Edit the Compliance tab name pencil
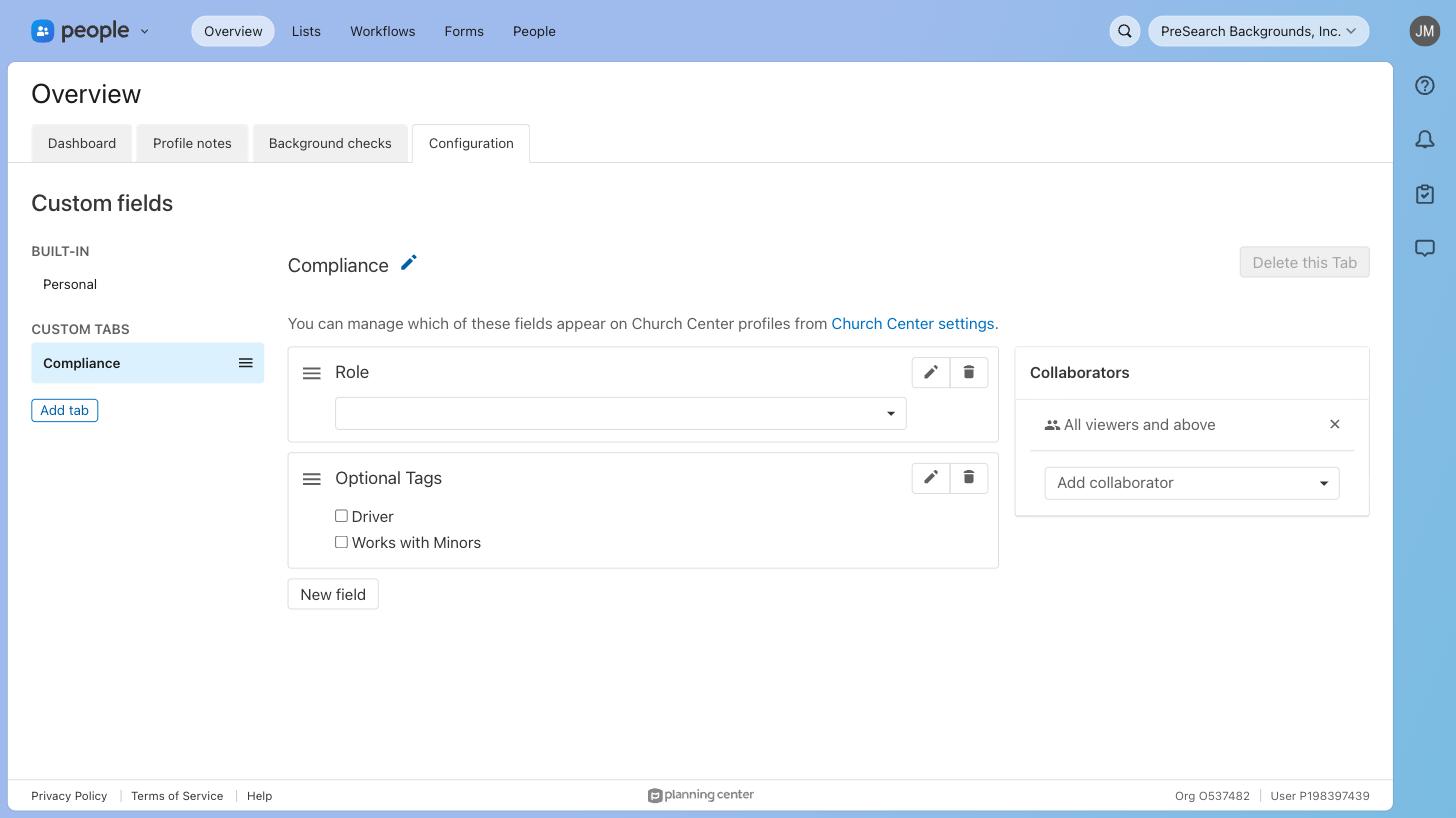 [x=408, y=263]
